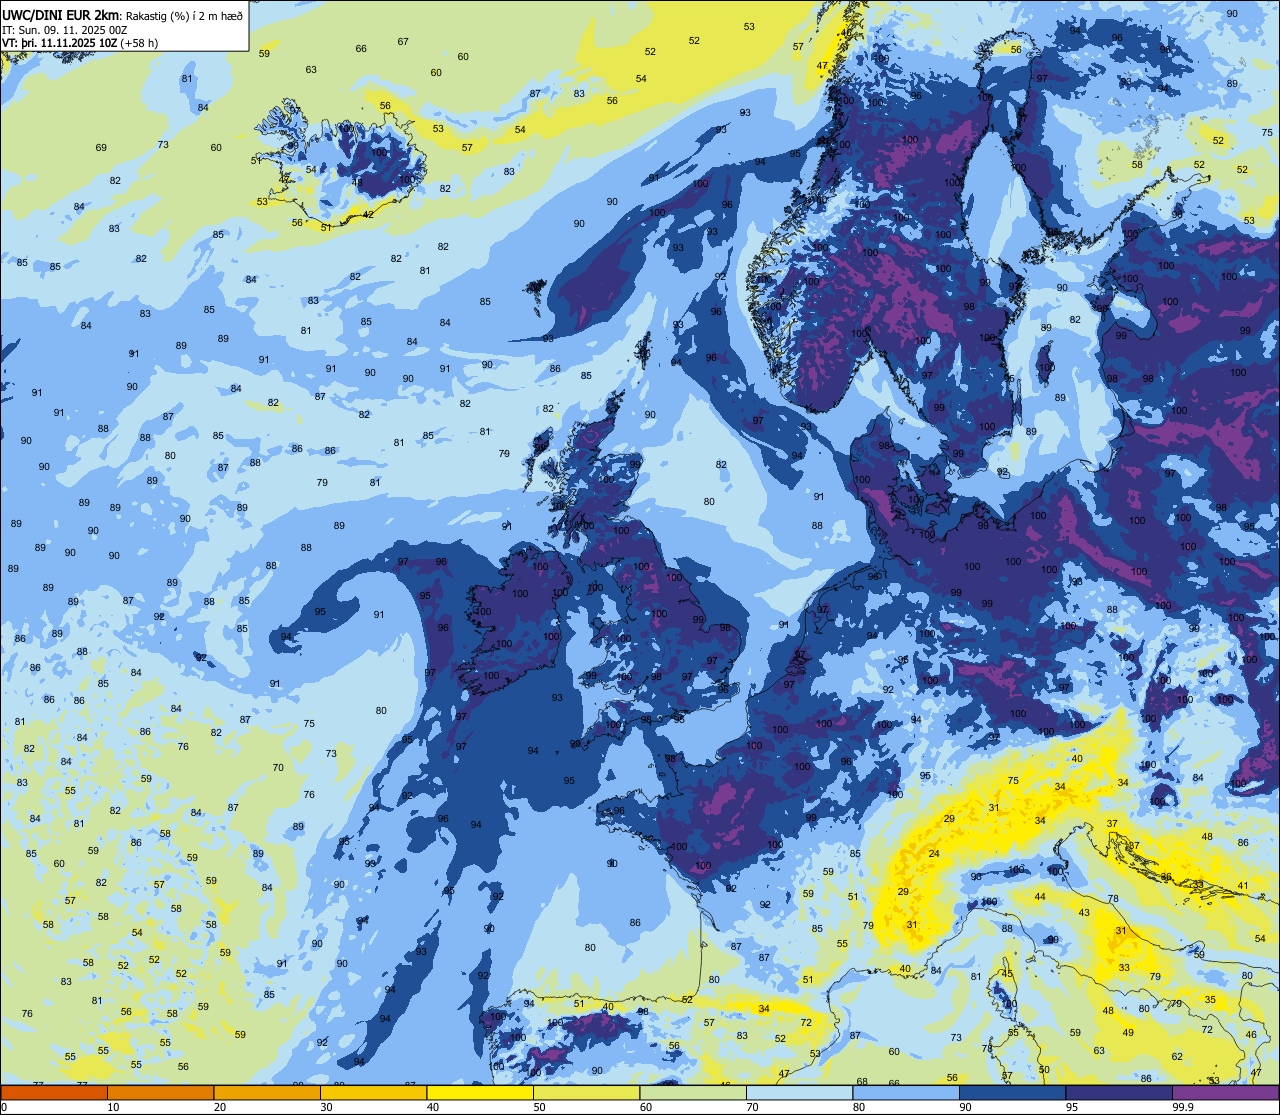Click the 20–30% amber legend swatch
Image resolution: width=1280 pixels, height=1115 pixels.
tap(267, 1093)
